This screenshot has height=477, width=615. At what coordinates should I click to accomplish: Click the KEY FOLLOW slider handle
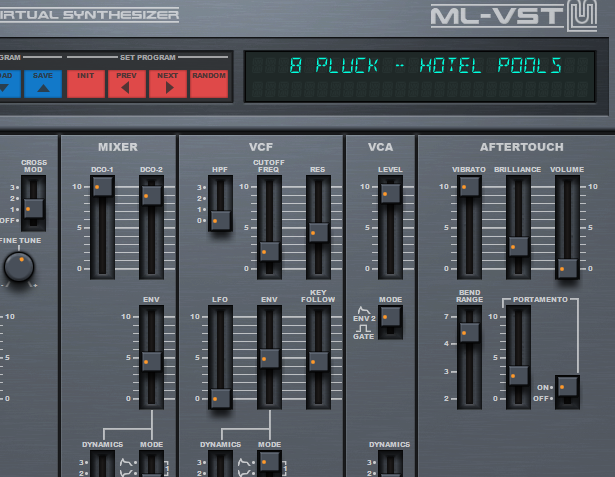coord(318,361)
